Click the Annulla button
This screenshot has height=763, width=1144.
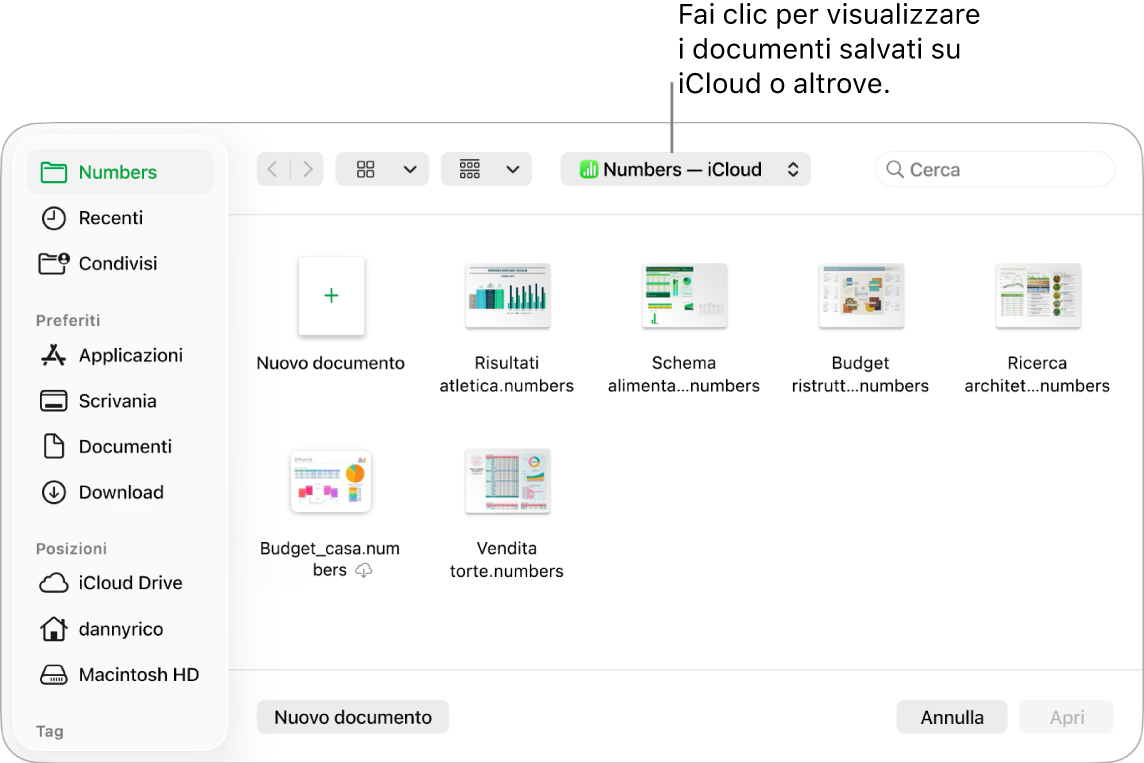(952, 717)
